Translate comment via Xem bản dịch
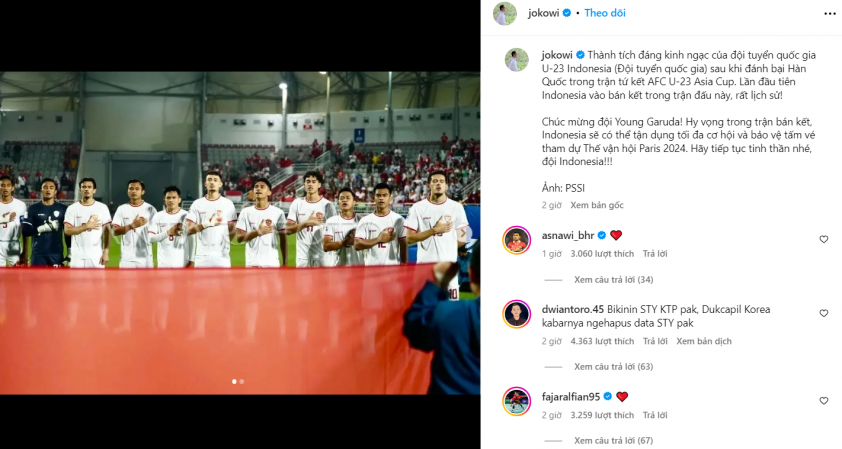 pyautogui.click(x=703, y=341)
